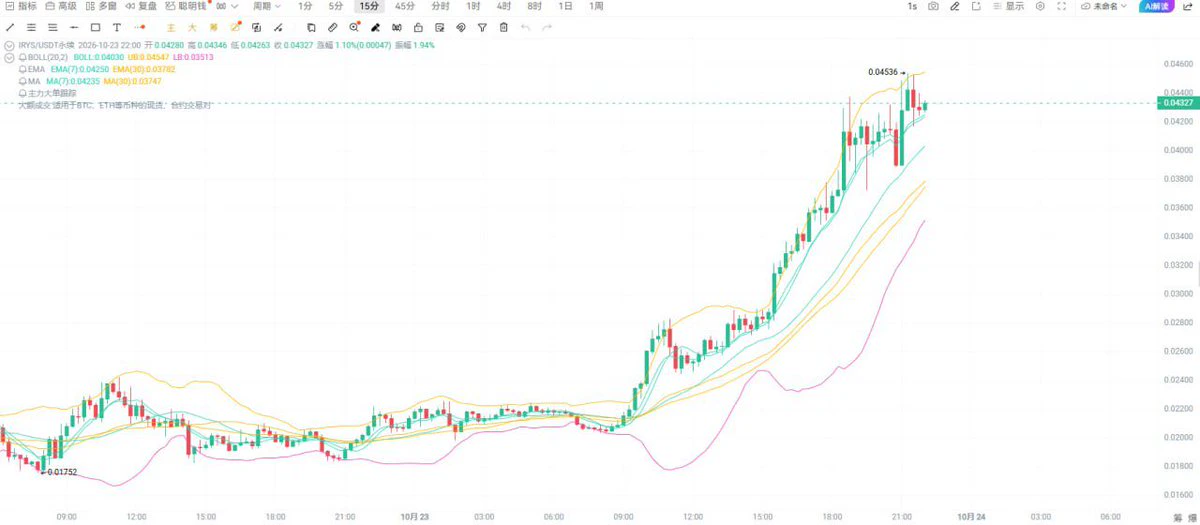Viewport: 1200px width, 525px height.
Task: Switch to 1时 timeframe
Action: tap(473, 6)
